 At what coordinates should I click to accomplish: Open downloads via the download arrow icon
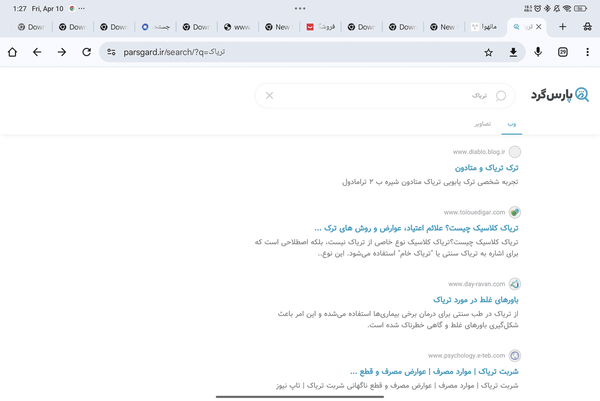click(513, 52)
